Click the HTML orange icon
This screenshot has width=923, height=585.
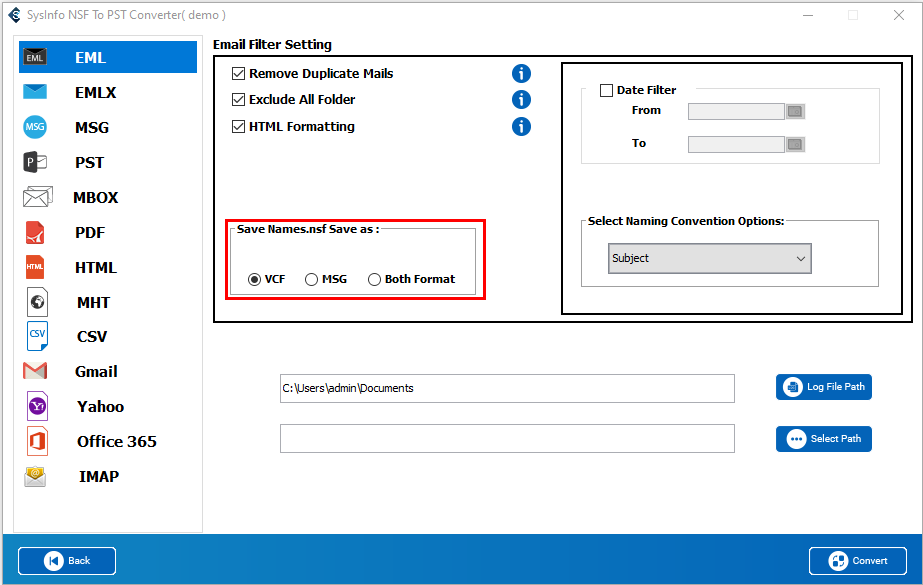click(35, 267)
